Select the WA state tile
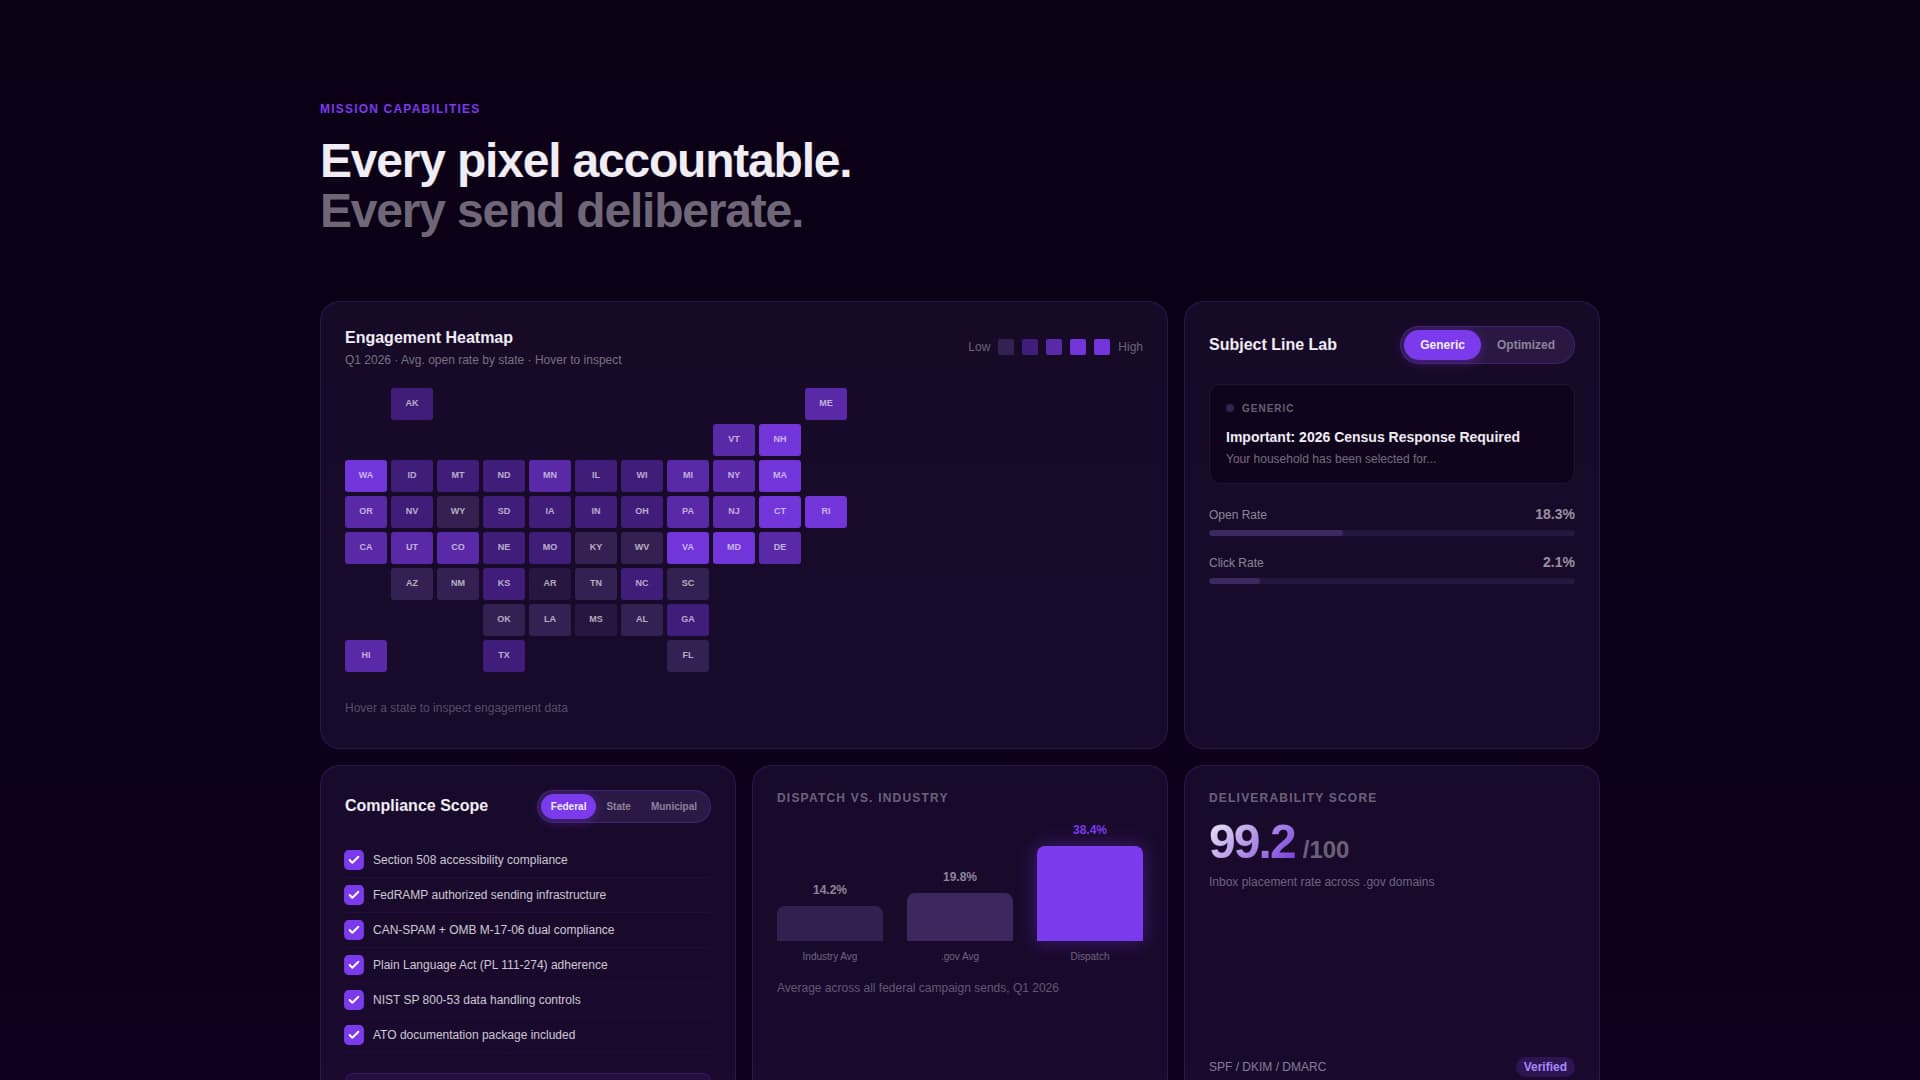 pyautogui.click(x=366, y=476)
